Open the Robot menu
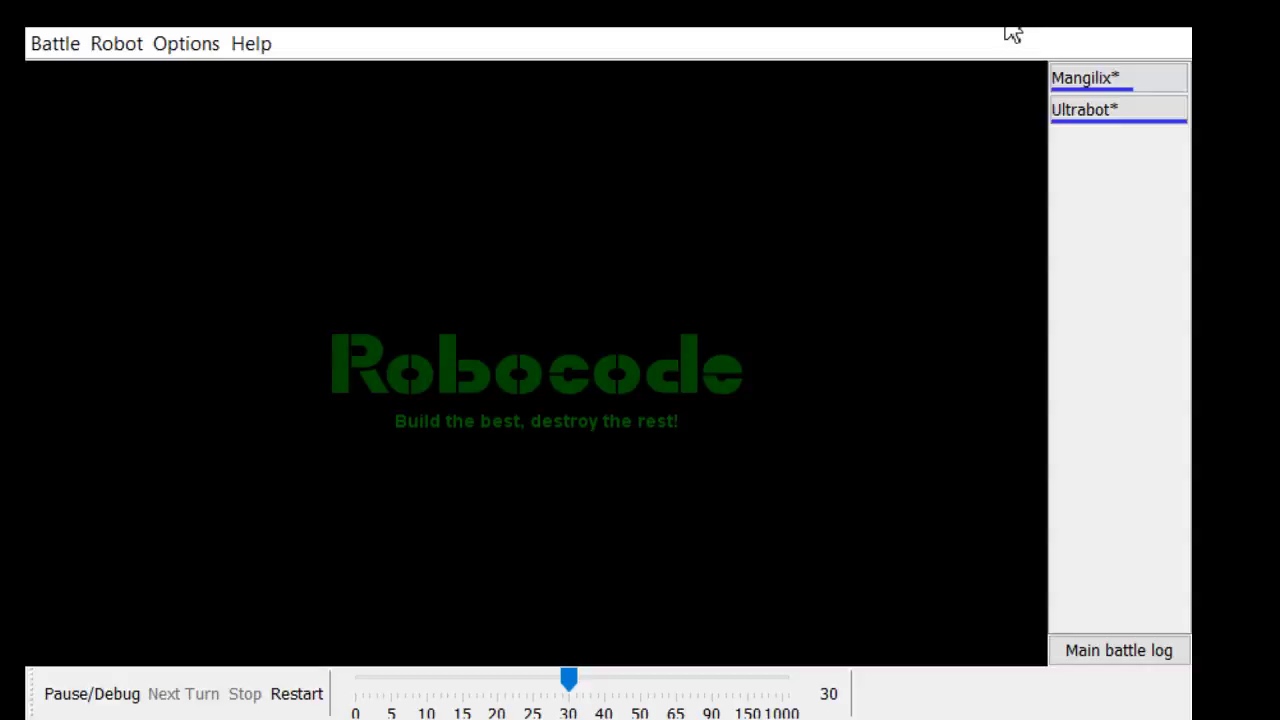1280x720 pixels. tap(116, 44)
